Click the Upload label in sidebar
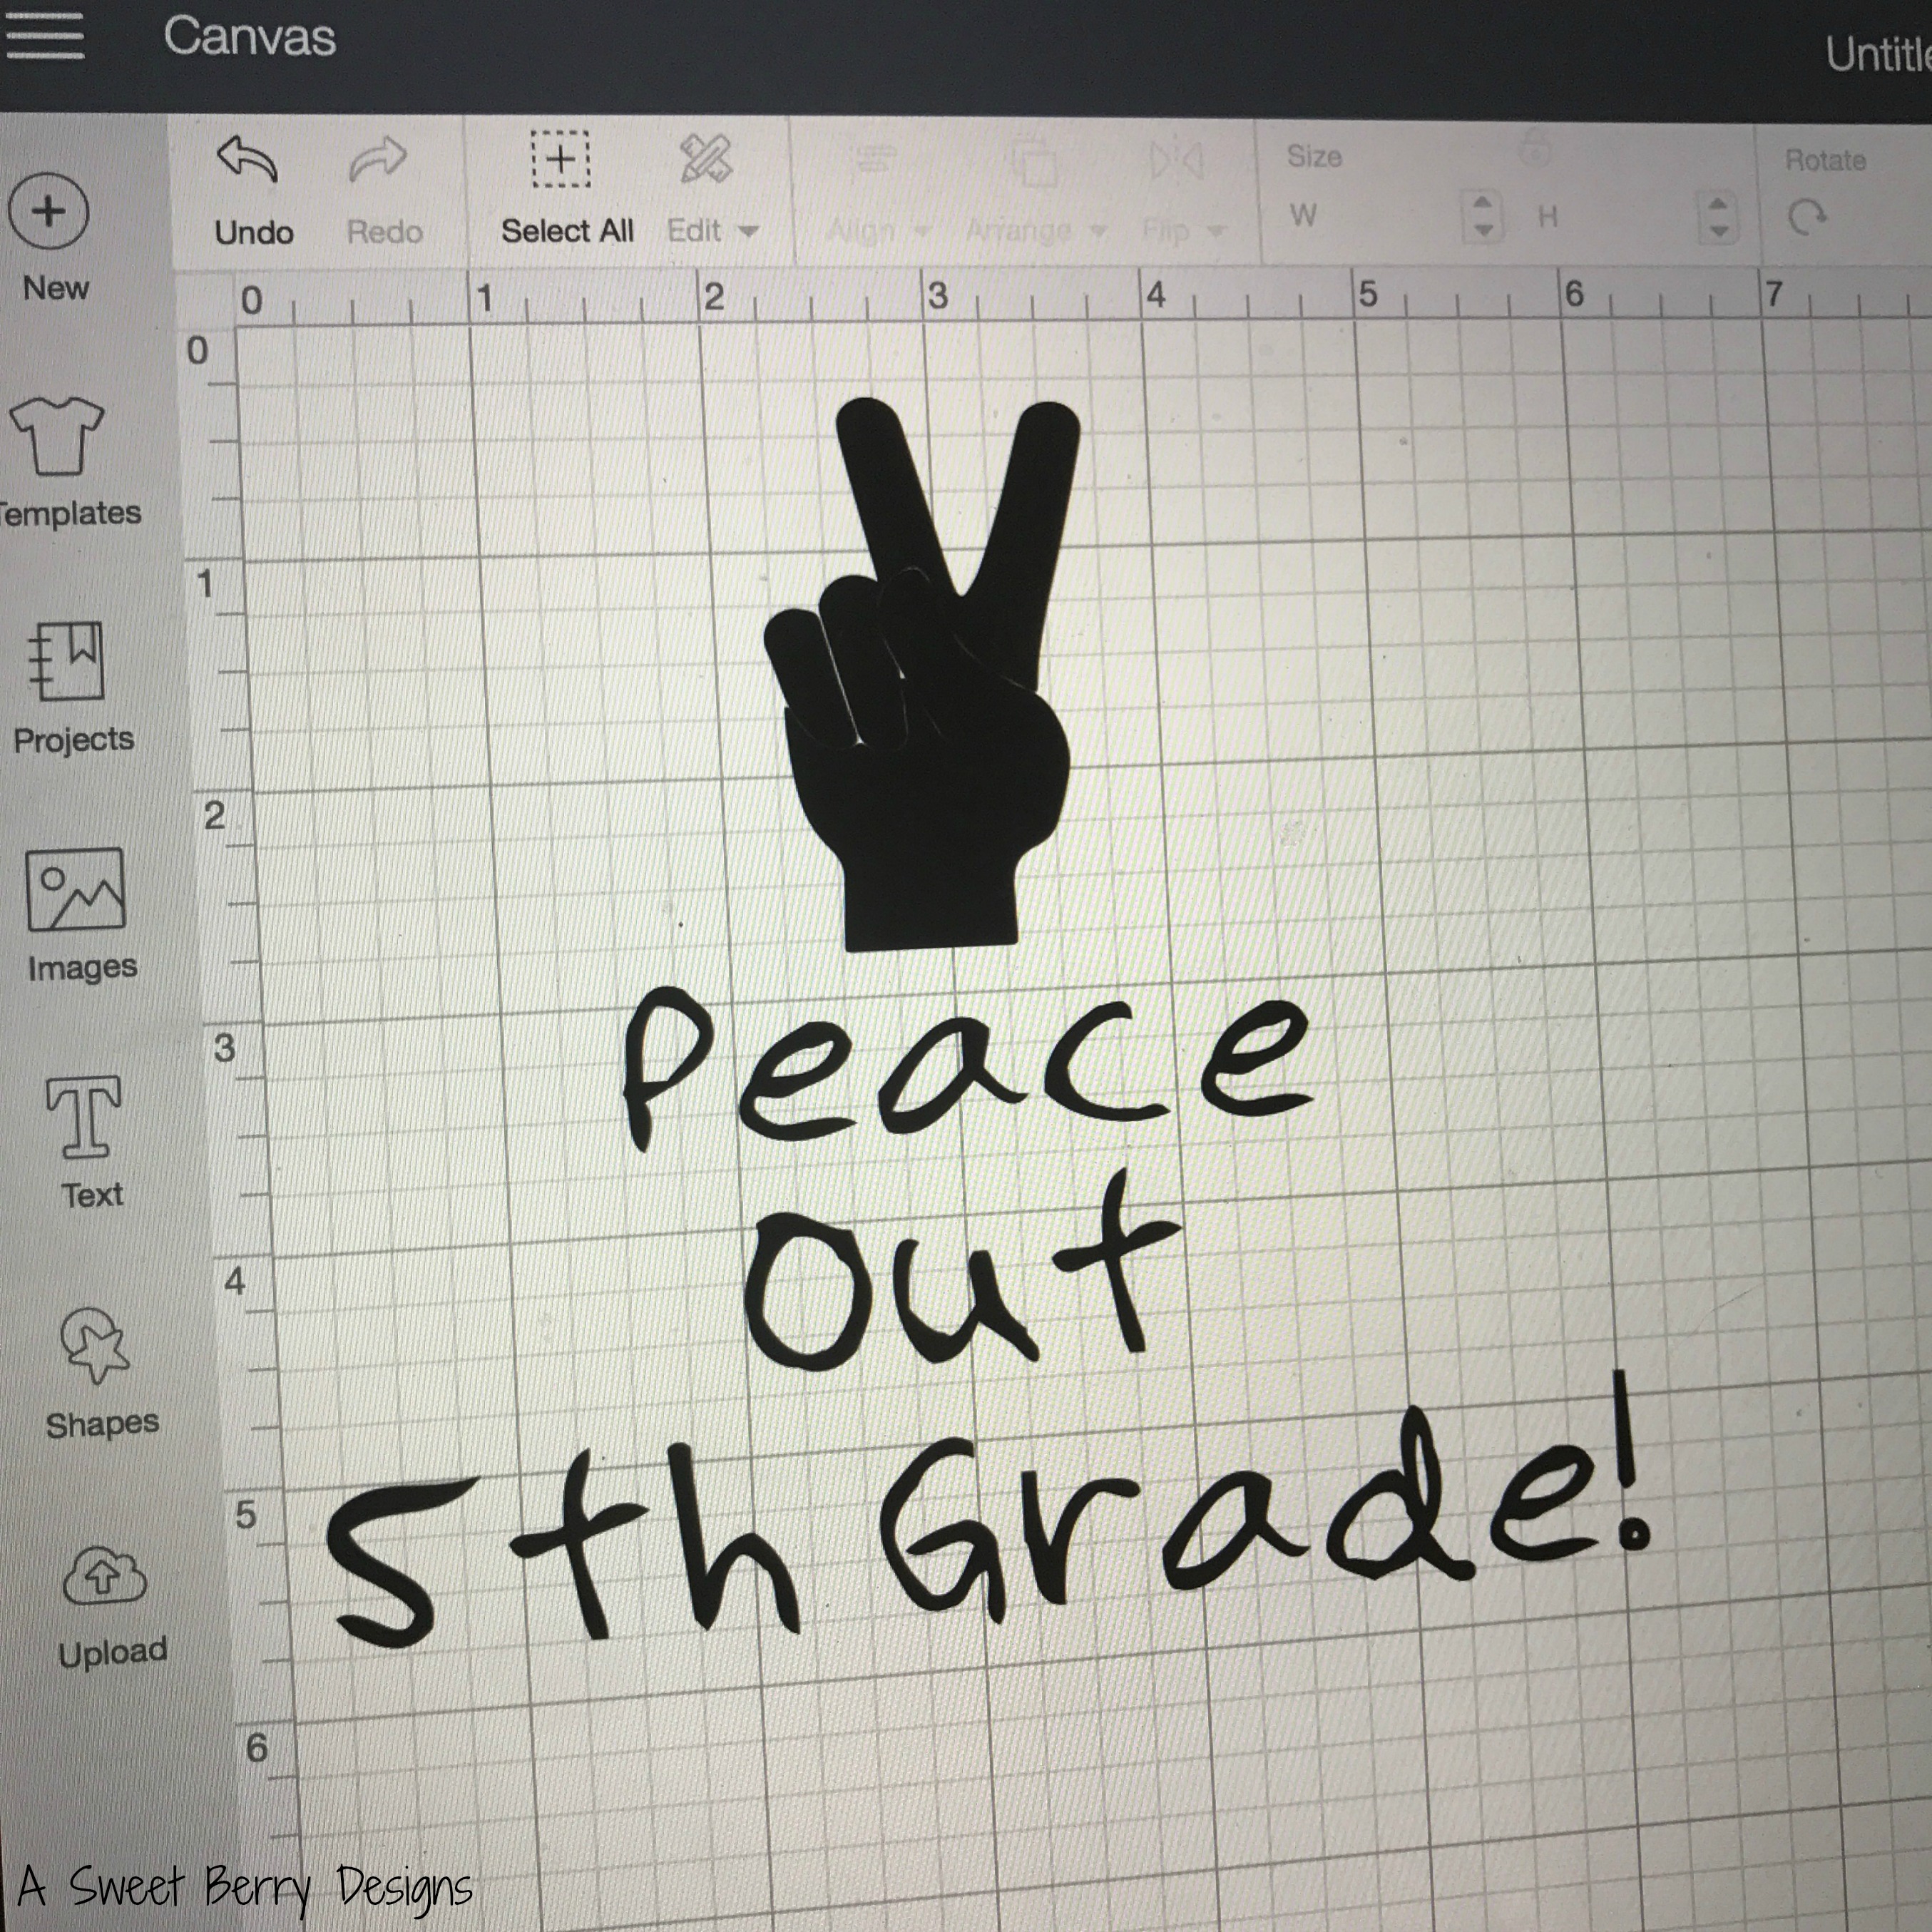The height and width of the screenshot is (1932, 1932). point(112,1652)
